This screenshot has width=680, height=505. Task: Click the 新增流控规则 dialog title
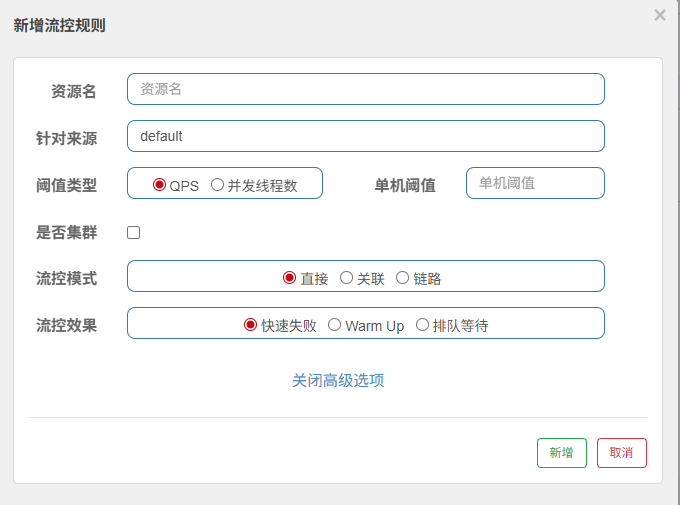tap(59, 25)
